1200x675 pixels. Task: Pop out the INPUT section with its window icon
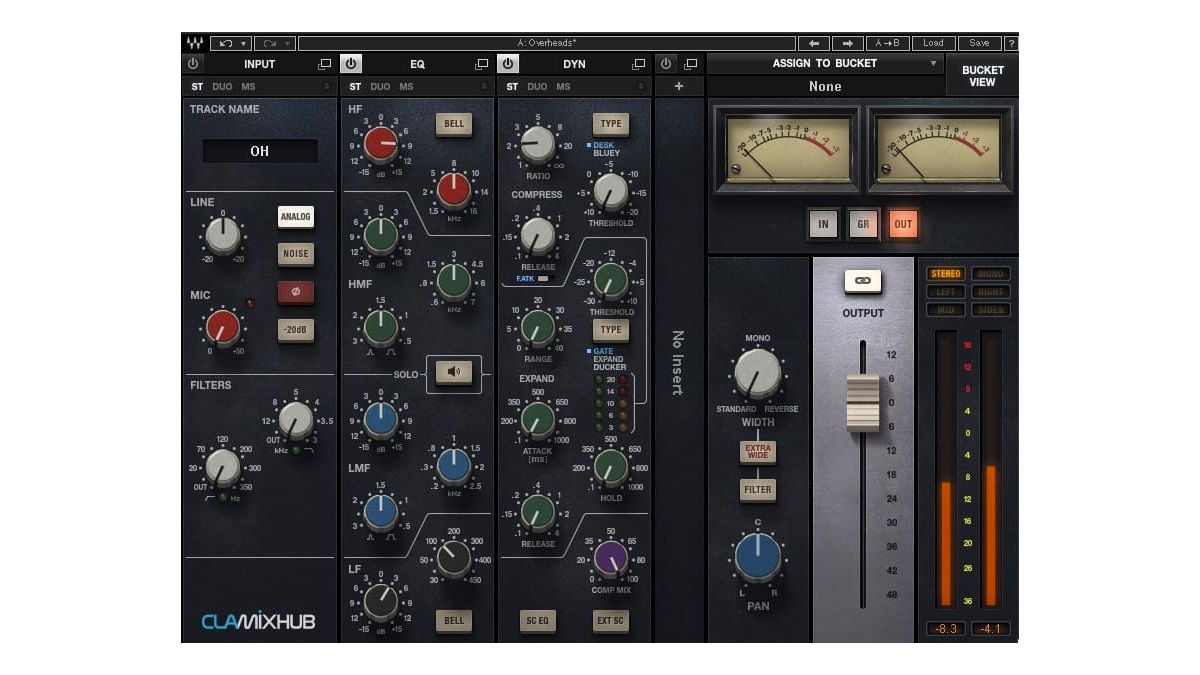point(325,63)
